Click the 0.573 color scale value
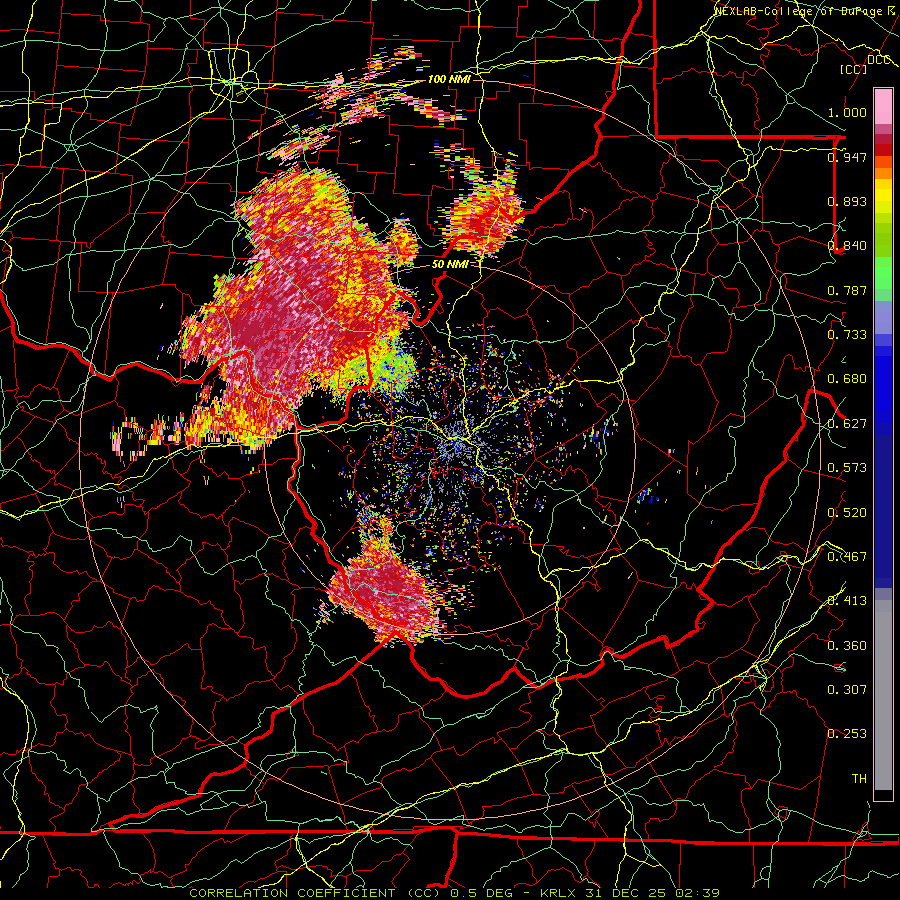 (847, 468)
